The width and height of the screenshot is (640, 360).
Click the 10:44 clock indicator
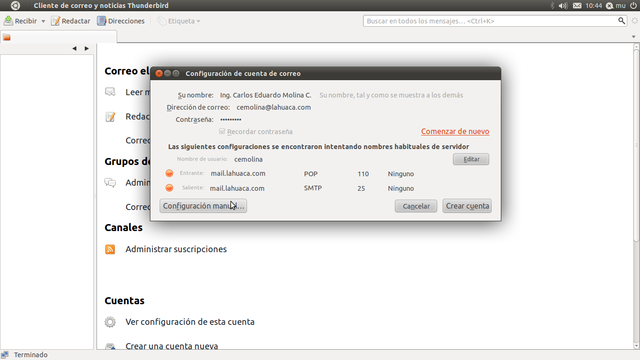[593, 5]
